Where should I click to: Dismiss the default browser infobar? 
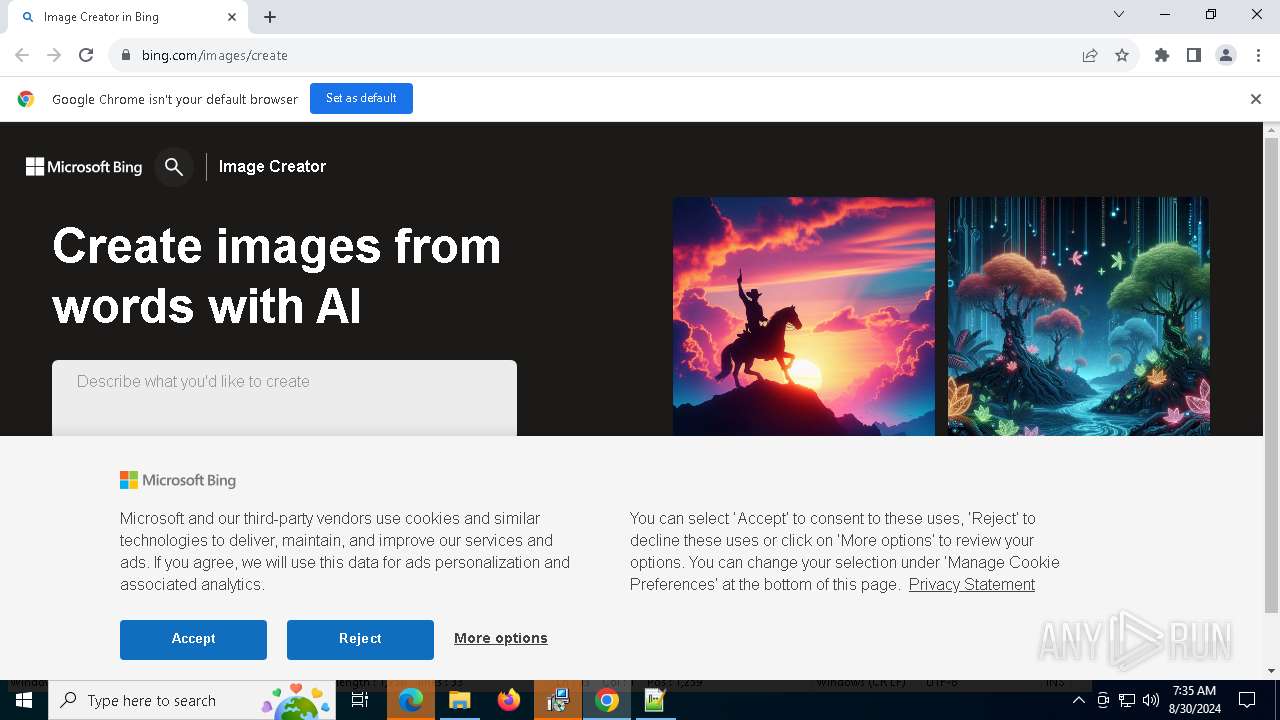coord(1255,99)
